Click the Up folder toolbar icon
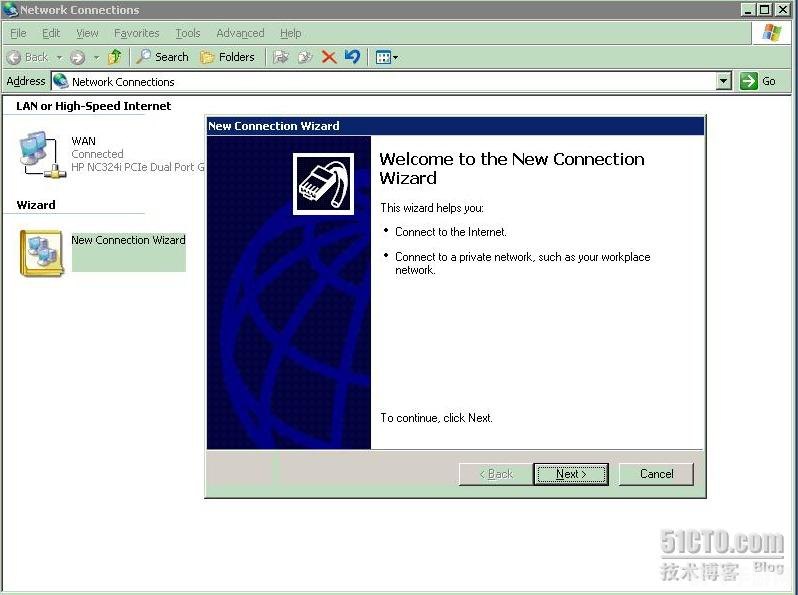Viewport: 798px width, 595px height. pos(115,57)
